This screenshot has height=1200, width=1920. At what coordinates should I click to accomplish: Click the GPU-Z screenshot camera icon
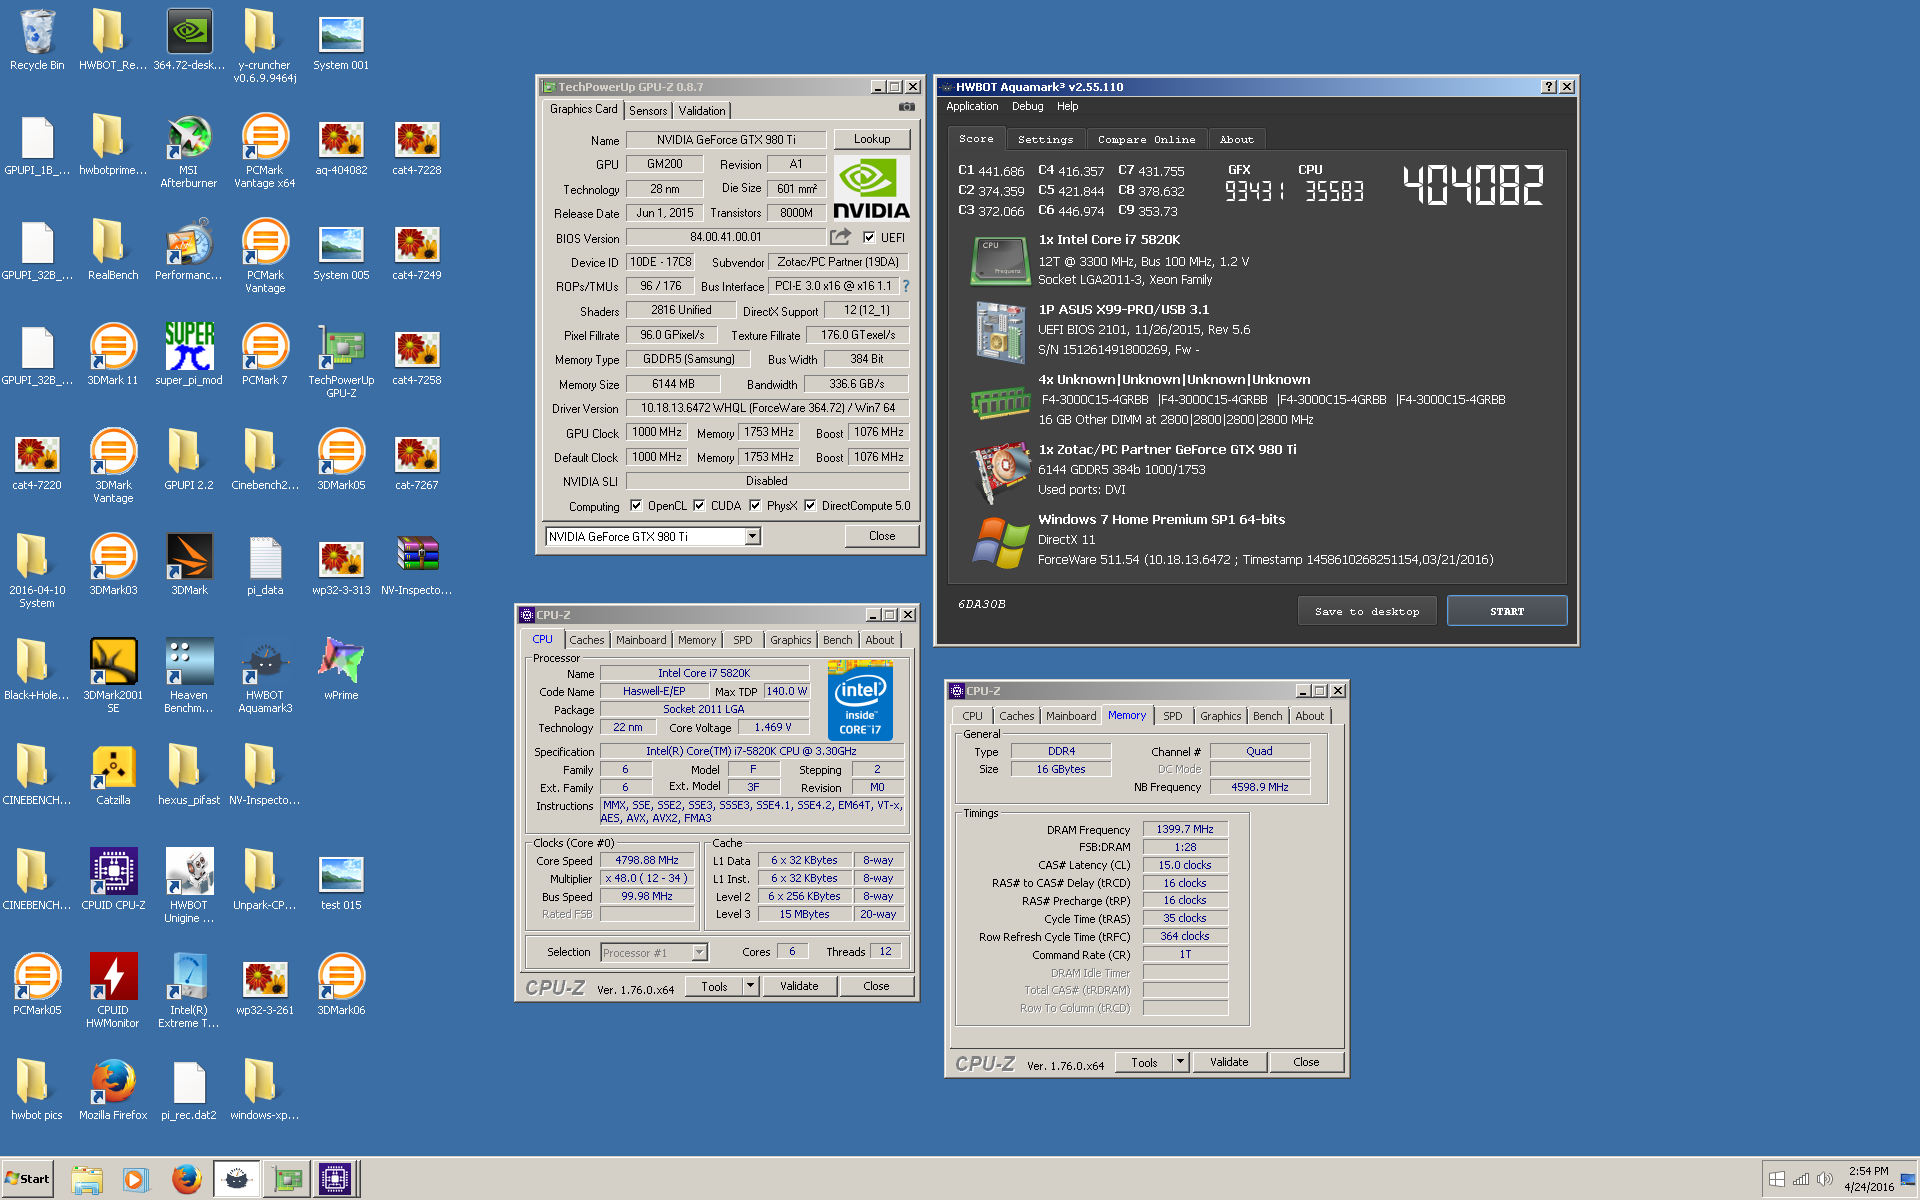[906, 107]
